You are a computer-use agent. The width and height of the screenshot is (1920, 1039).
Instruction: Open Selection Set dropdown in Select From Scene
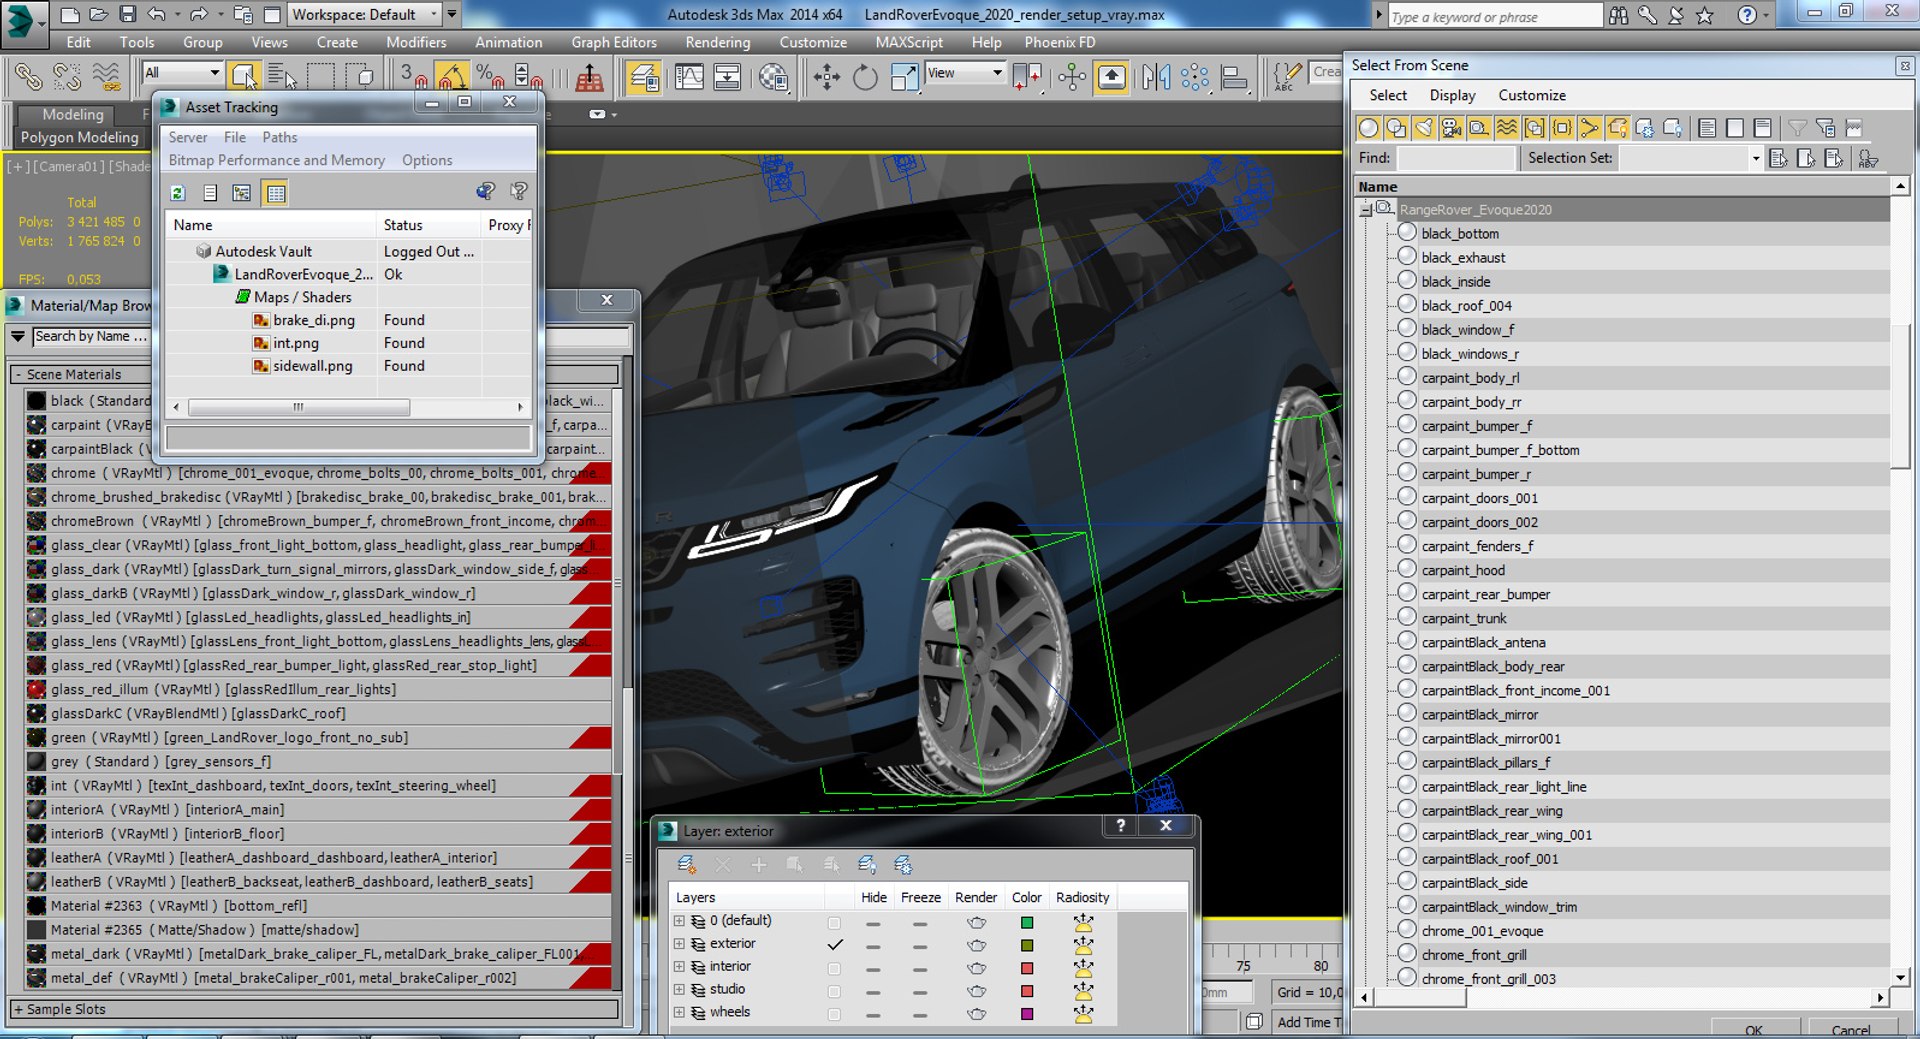click(x=1754, y=158)
